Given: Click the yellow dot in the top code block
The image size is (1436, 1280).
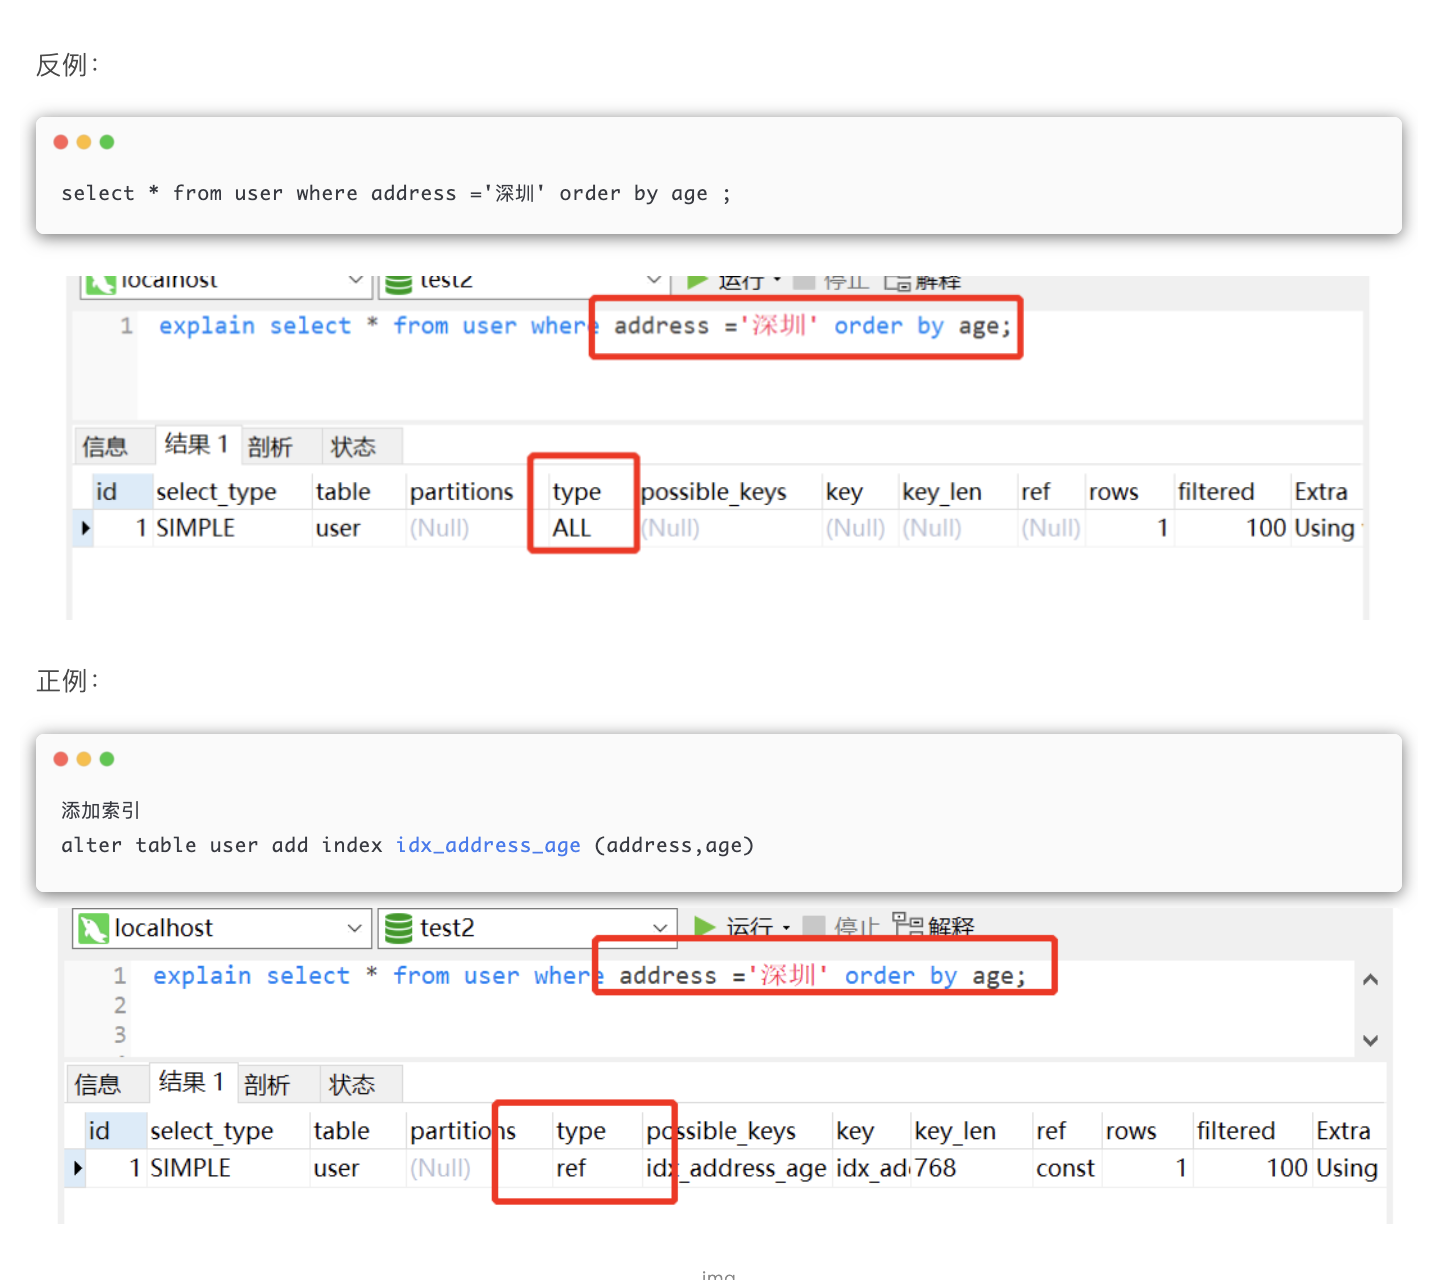Looking at the screenshot, I should pos(84,142).
